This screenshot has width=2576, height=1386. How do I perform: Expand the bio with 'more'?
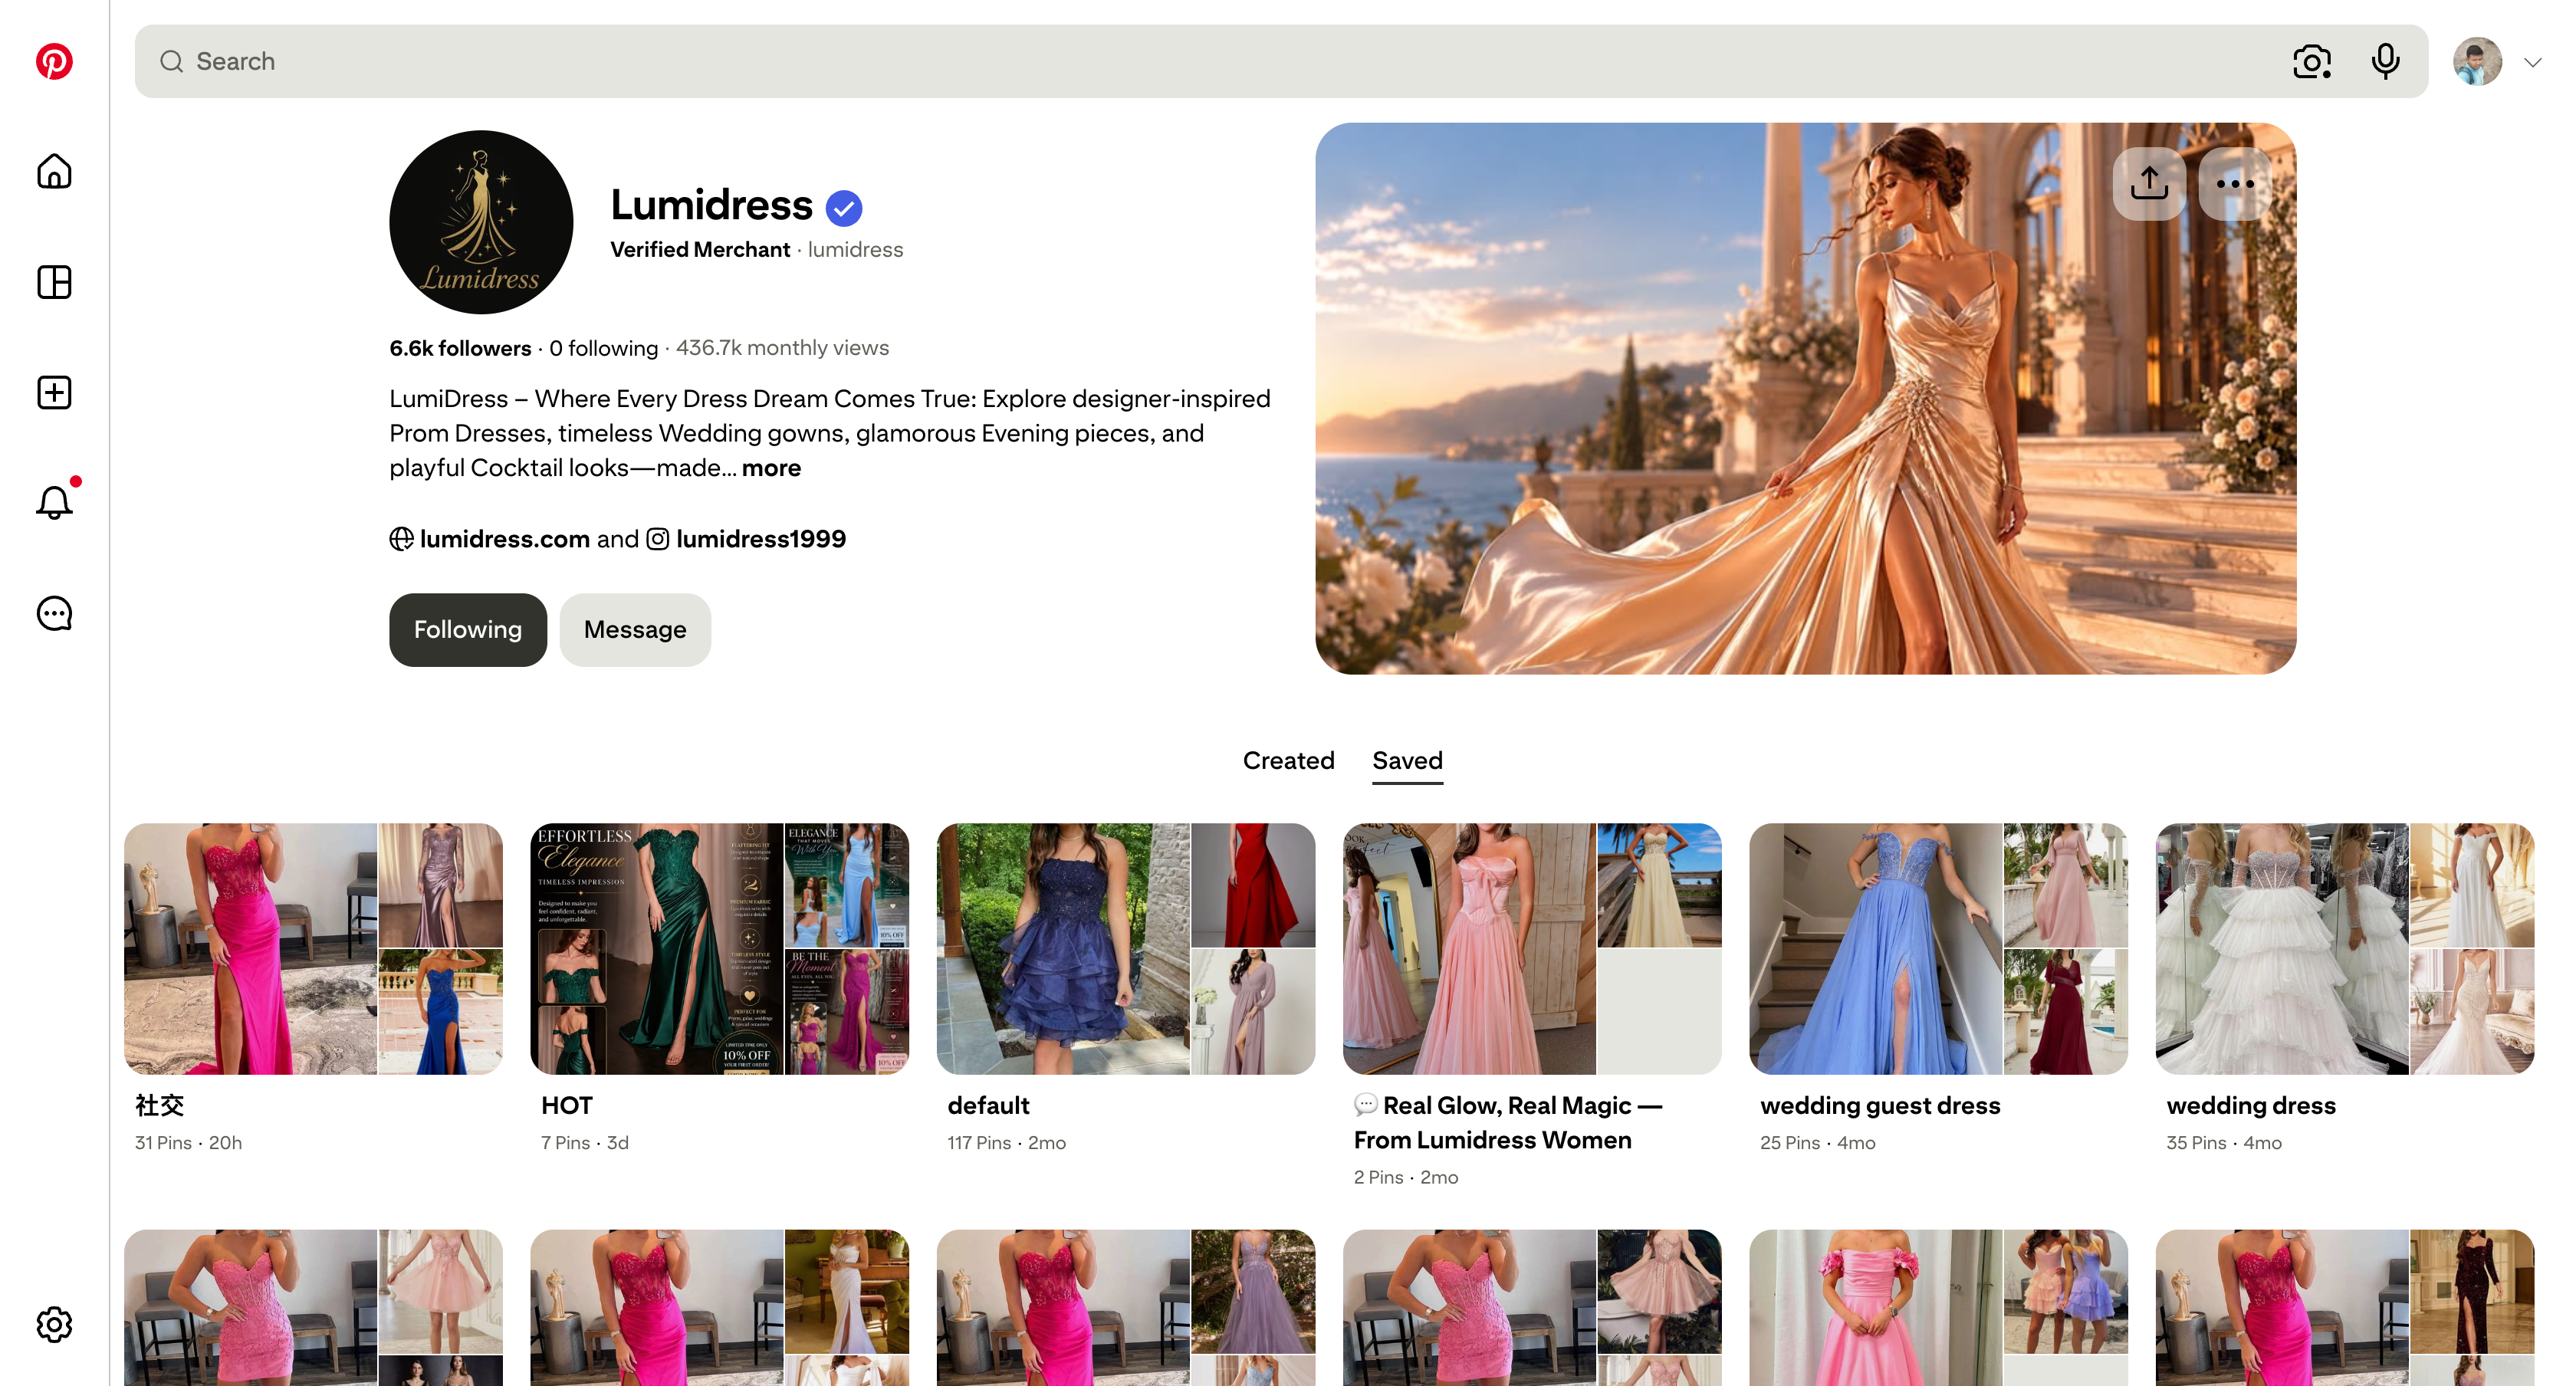(771, 468)
